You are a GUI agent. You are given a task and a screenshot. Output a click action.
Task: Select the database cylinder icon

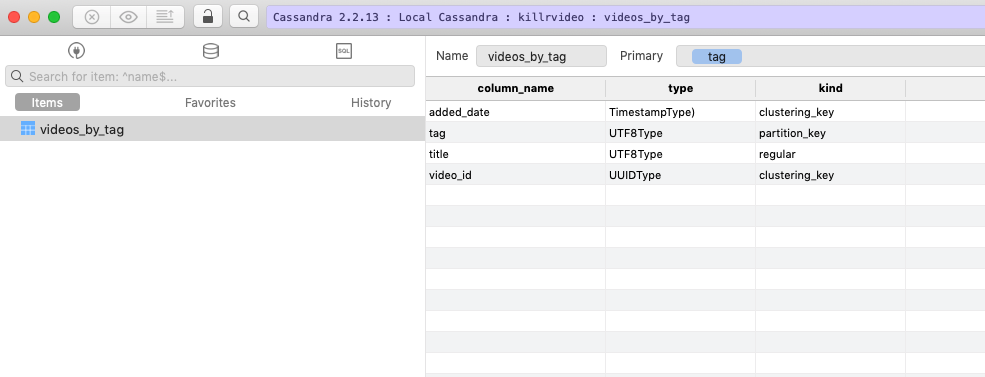click(x=211, y=51)
